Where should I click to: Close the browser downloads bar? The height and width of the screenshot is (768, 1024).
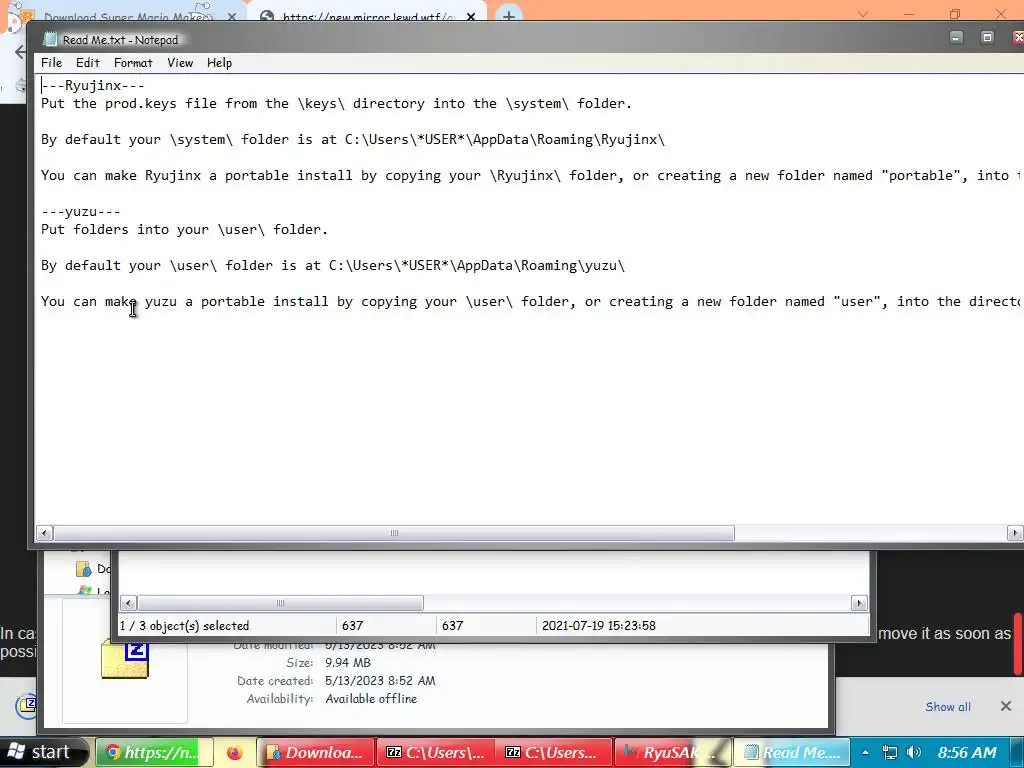click(x=1006, y=706)
